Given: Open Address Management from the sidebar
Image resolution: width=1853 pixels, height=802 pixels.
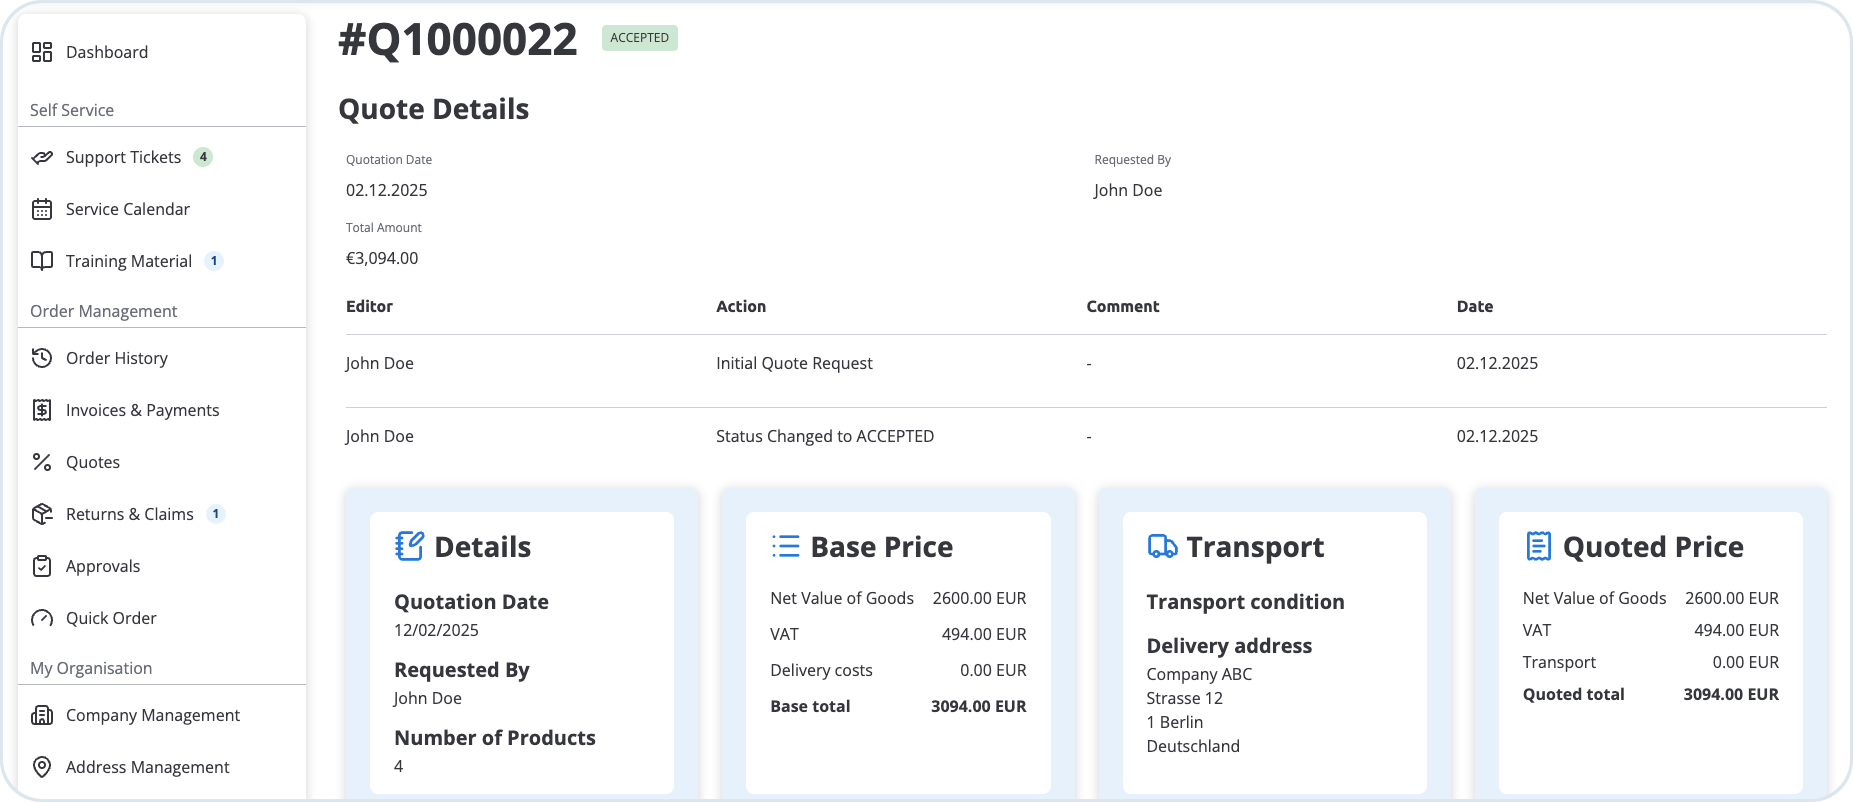Looking at the screenshot, I should 147,767.
